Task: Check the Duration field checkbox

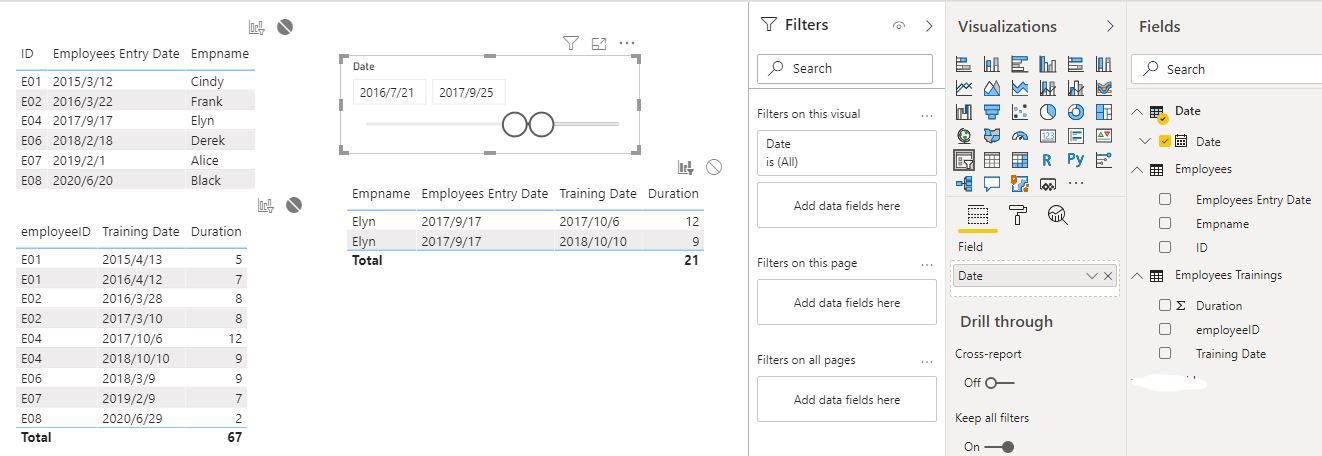Action: [x=1165, y=305]
